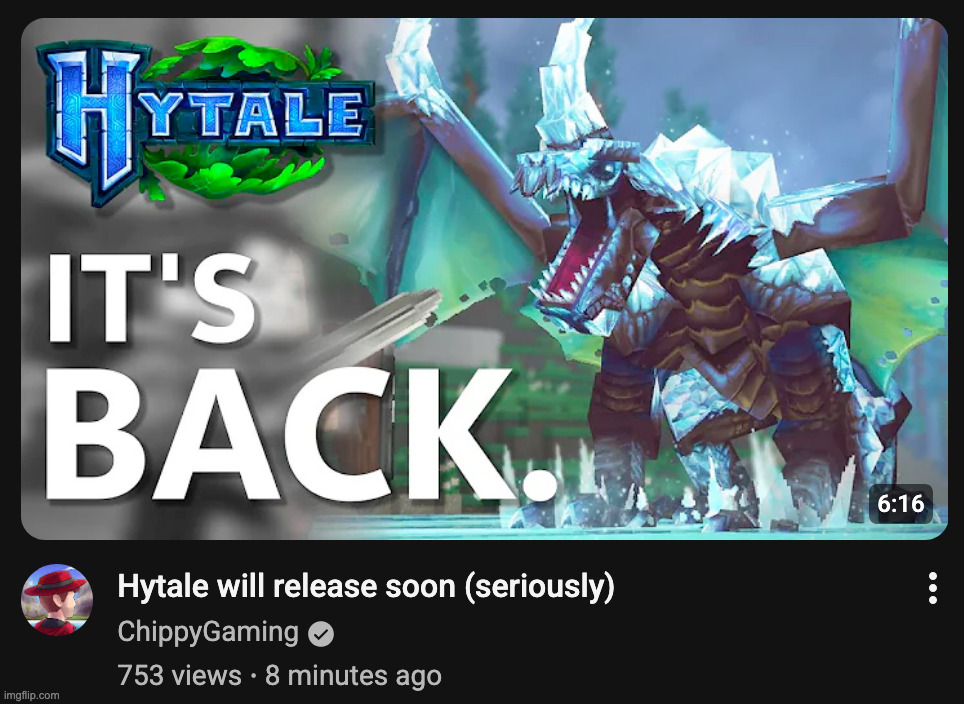Click the Hytale logo in thumbnail
This screenshot has height=704, width=964.
206,121
